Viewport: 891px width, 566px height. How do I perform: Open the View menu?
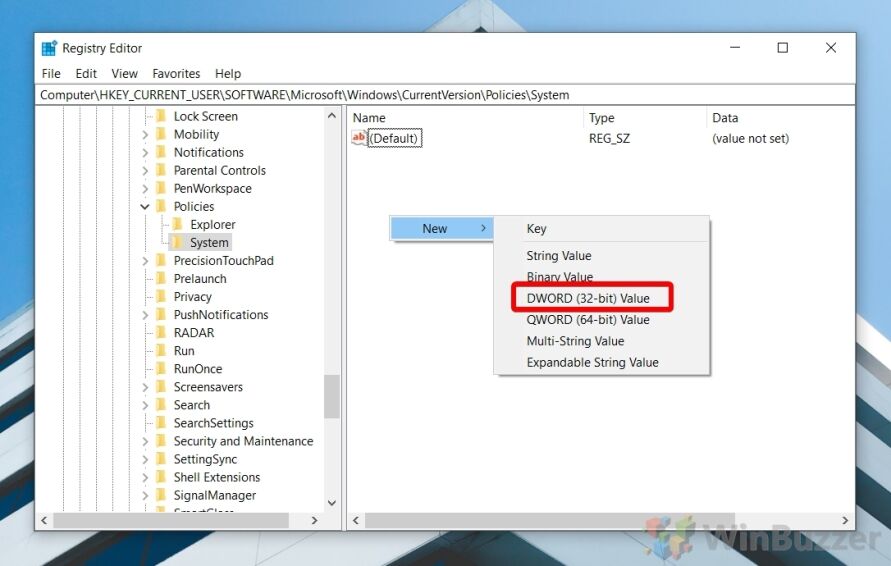tap(124, 73)
